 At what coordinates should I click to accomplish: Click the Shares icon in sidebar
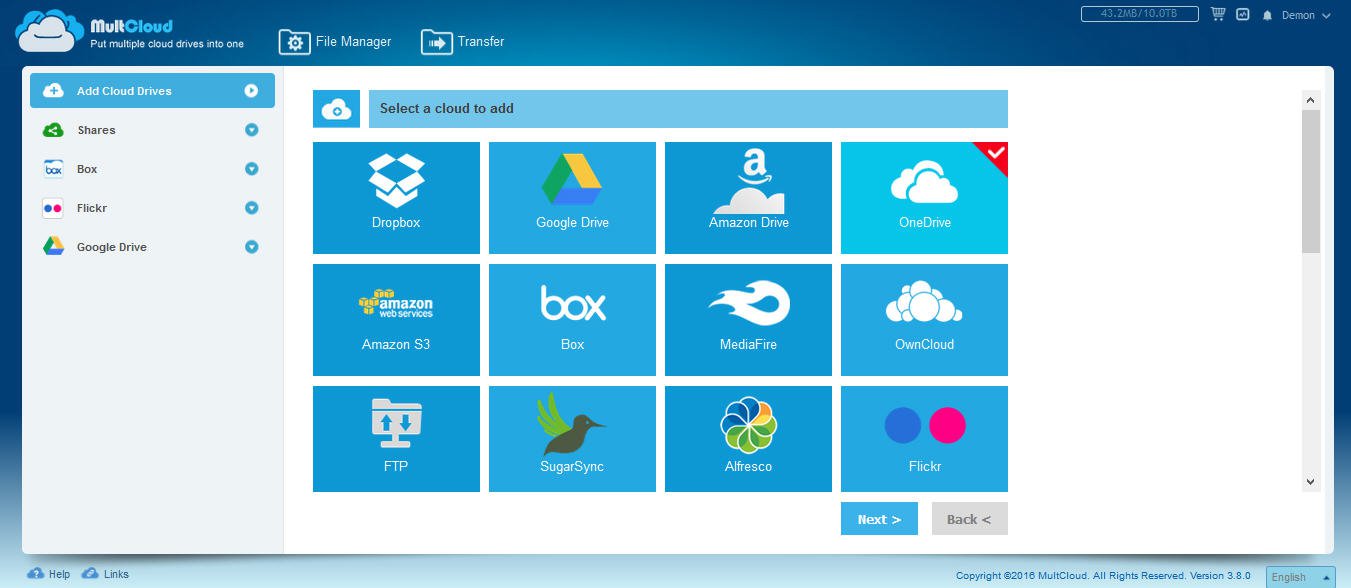[x=53, y=130]
